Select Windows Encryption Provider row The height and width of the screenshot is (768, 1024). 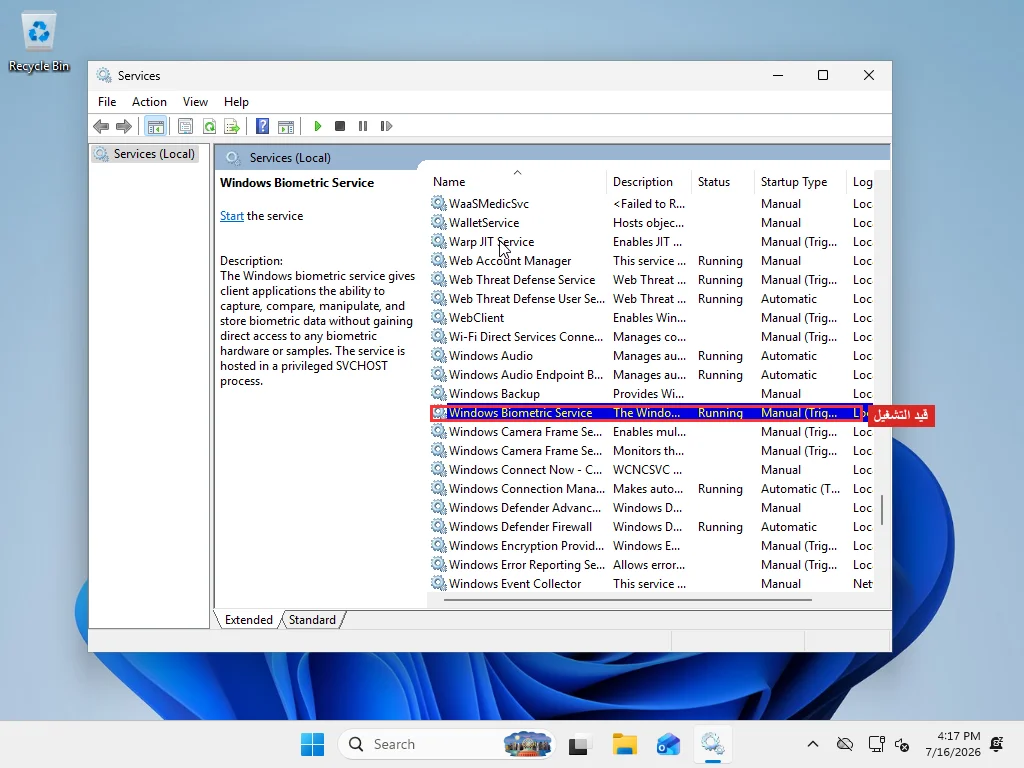(651, 545)
